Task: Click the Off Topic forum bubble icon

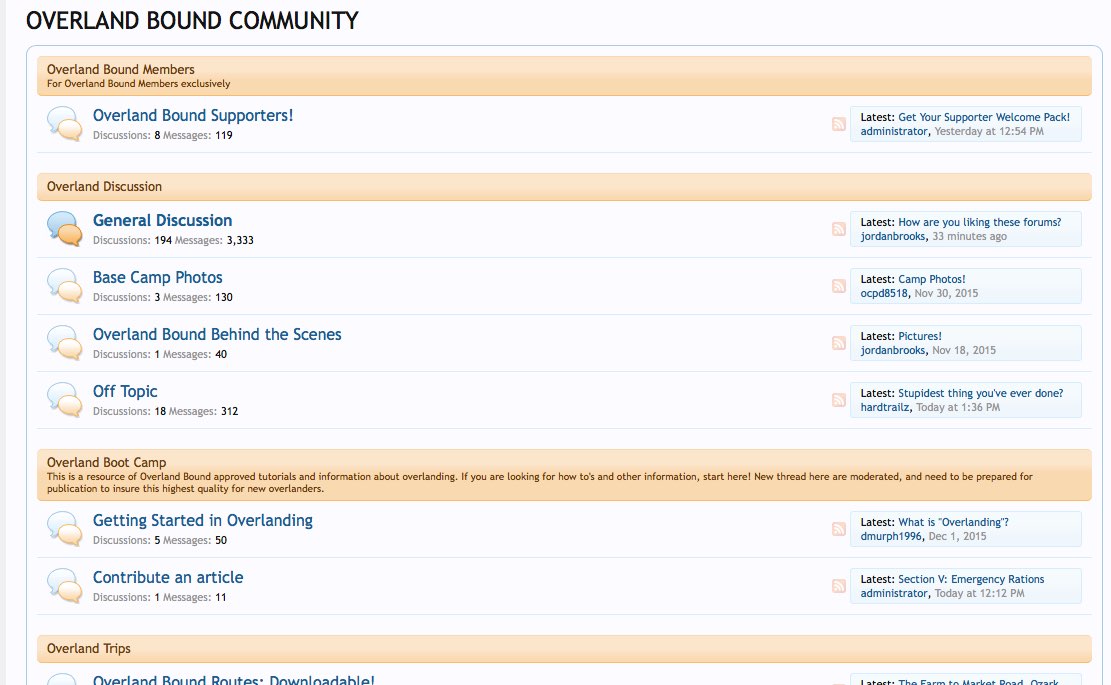Action: [64, 400]
